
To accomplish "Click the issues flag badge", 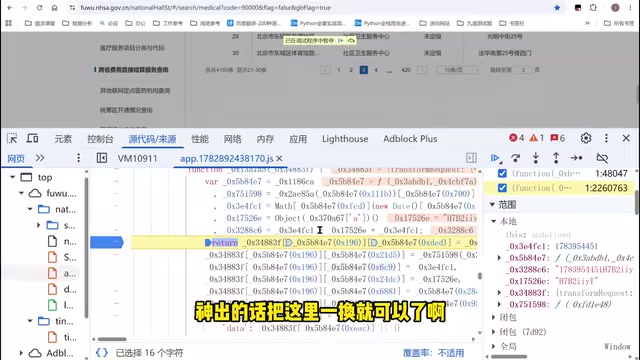I will tap(558, 138).
